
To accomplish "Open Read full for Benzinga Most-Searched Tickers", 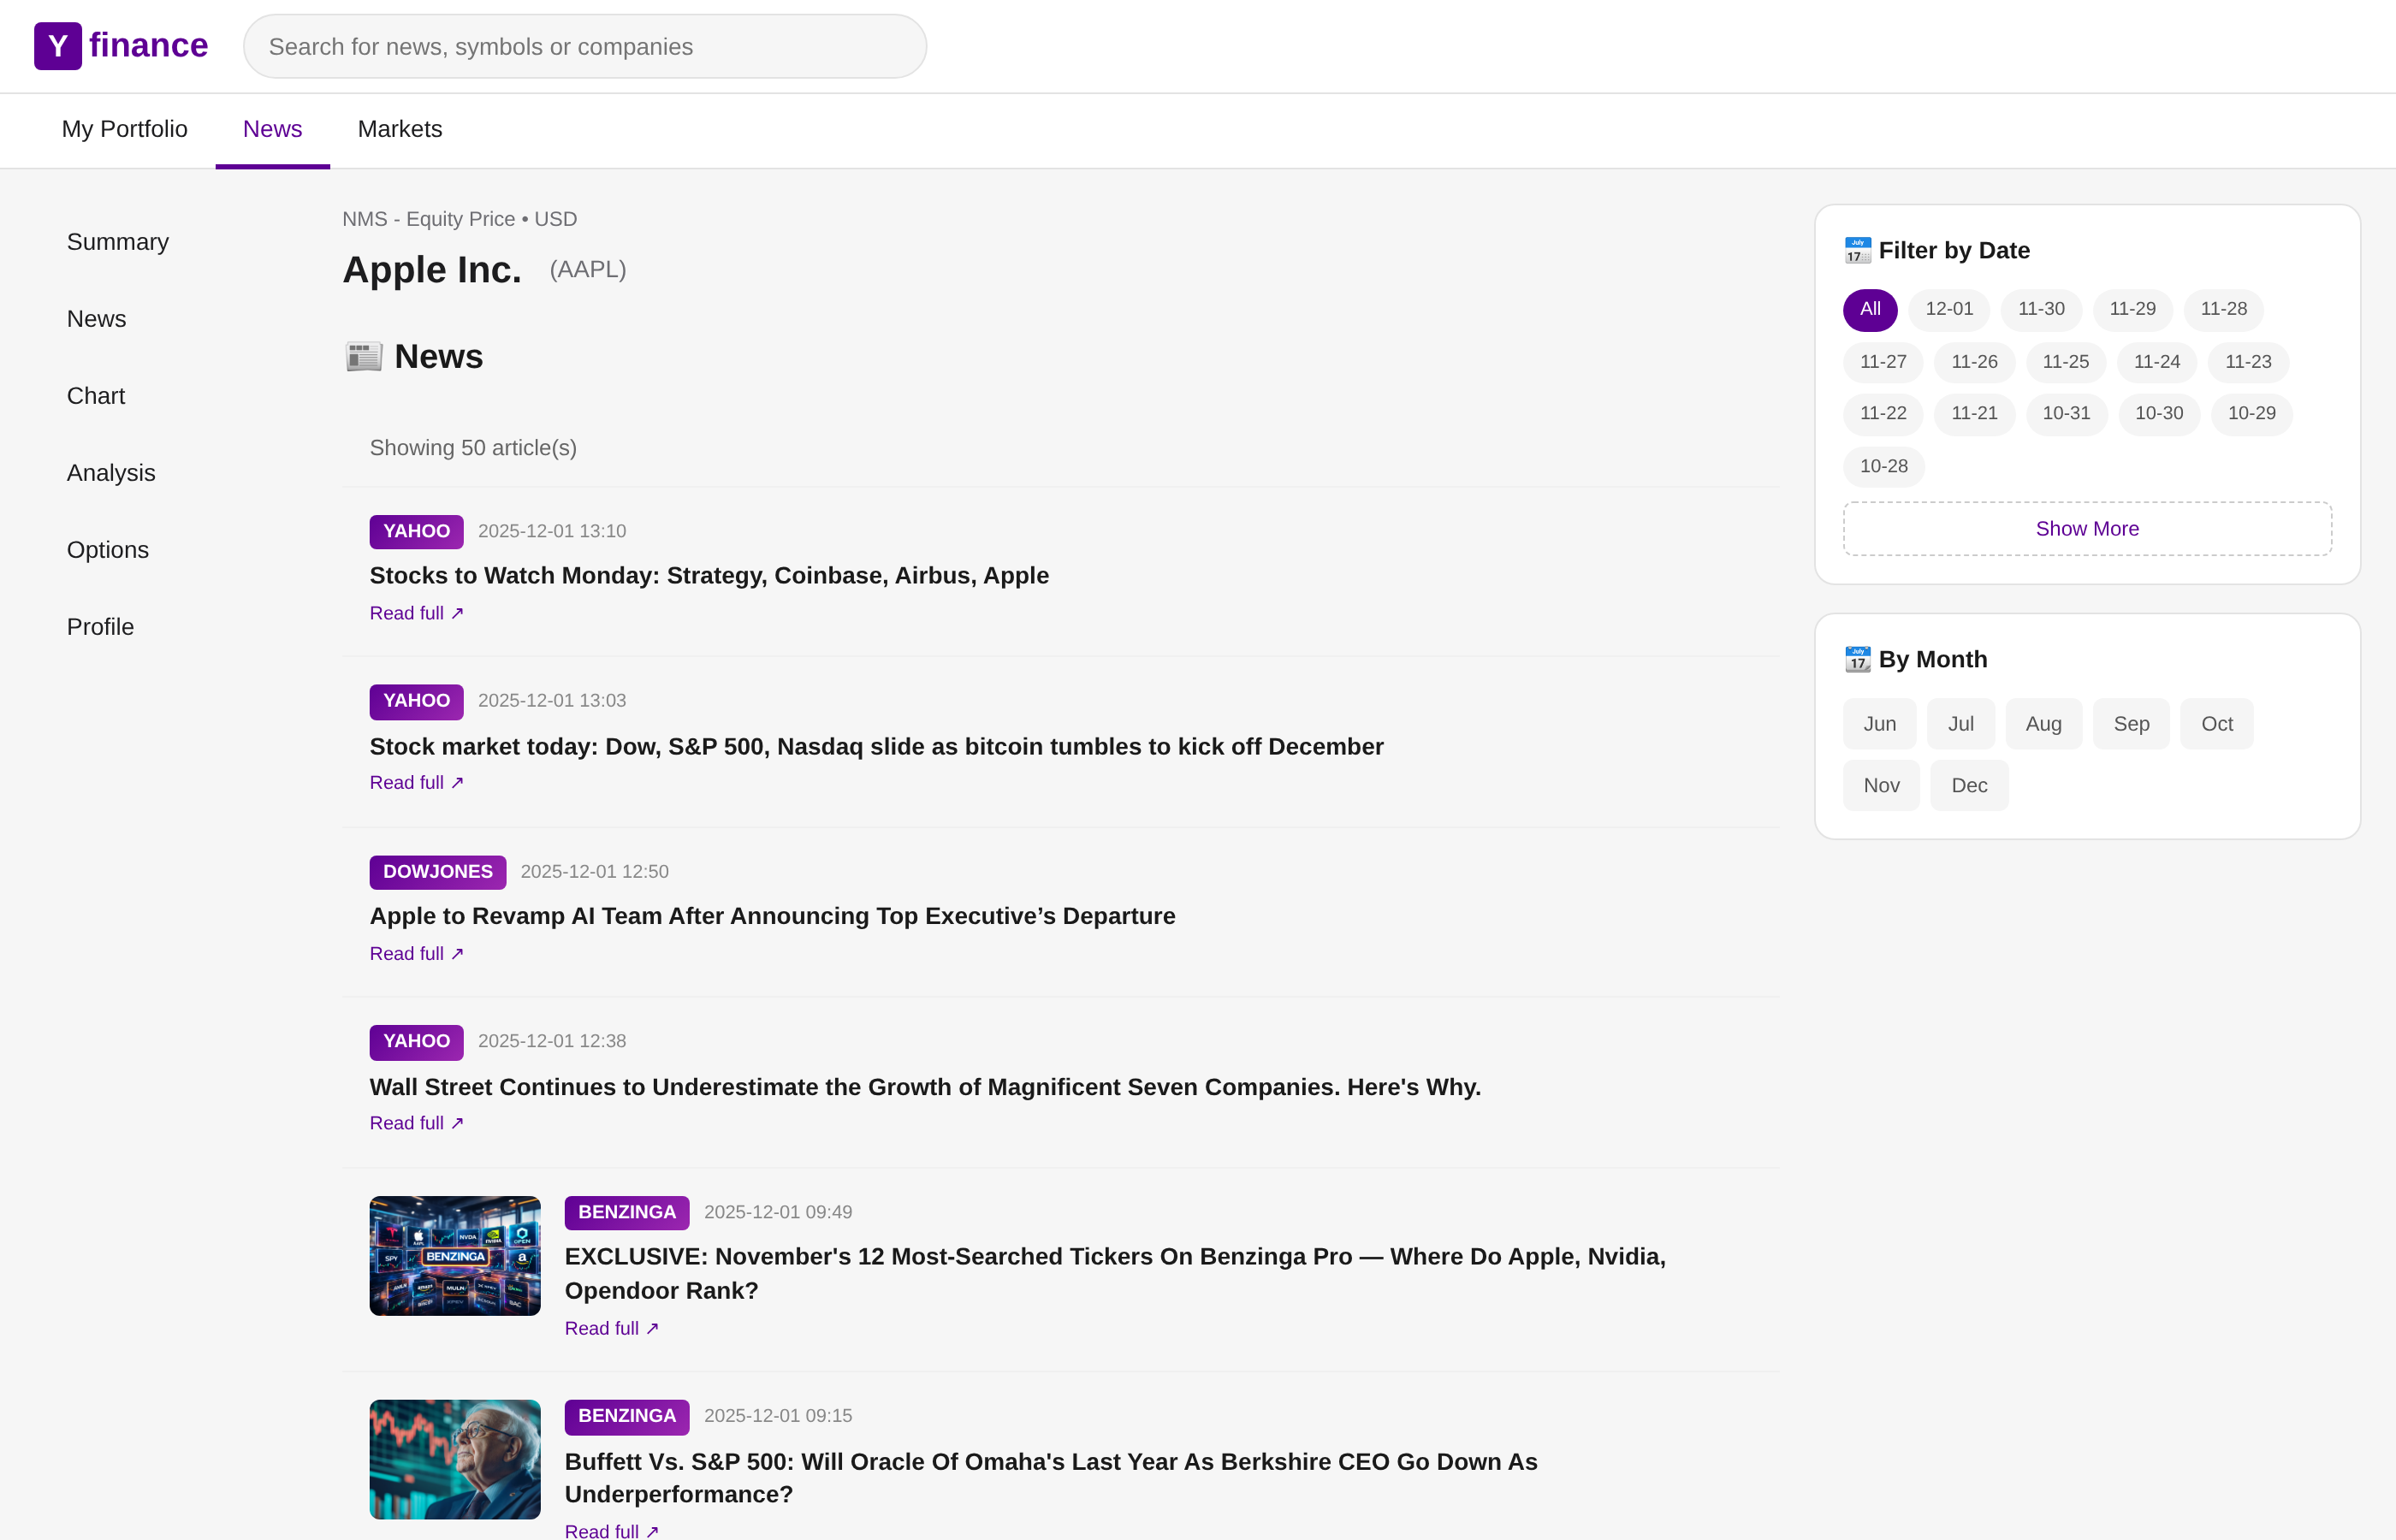I will coord(612,1328).
